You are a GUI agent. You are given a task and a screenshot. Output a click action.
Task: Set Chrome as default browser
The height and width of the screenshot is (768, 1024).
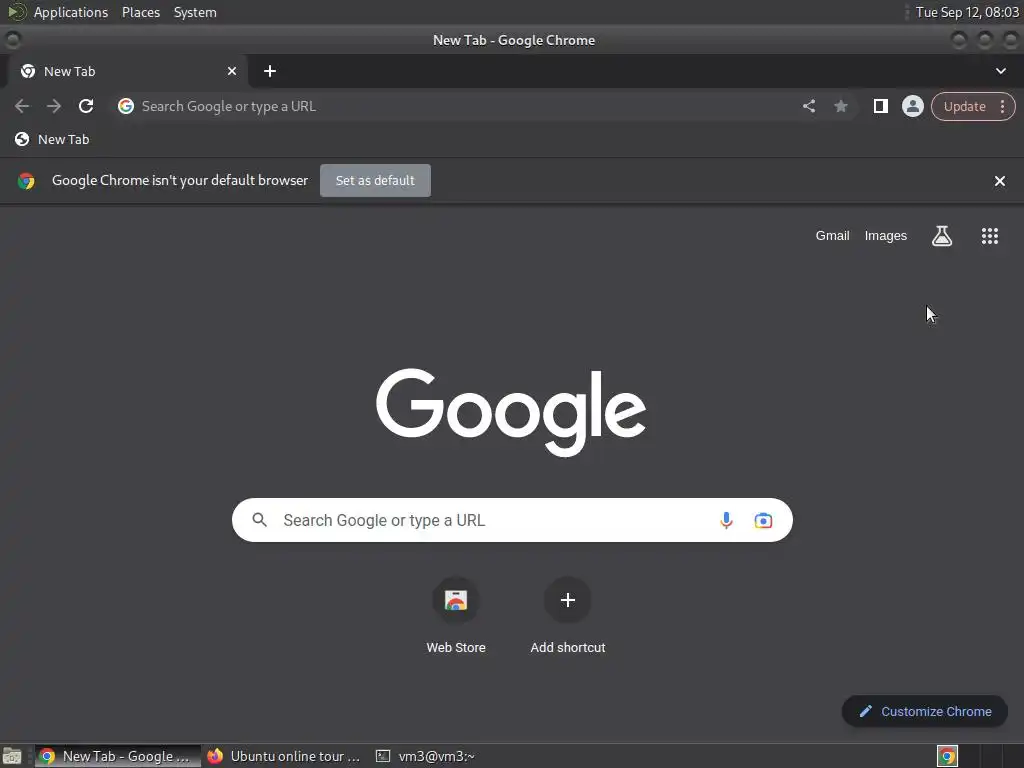tap(375, 180)
